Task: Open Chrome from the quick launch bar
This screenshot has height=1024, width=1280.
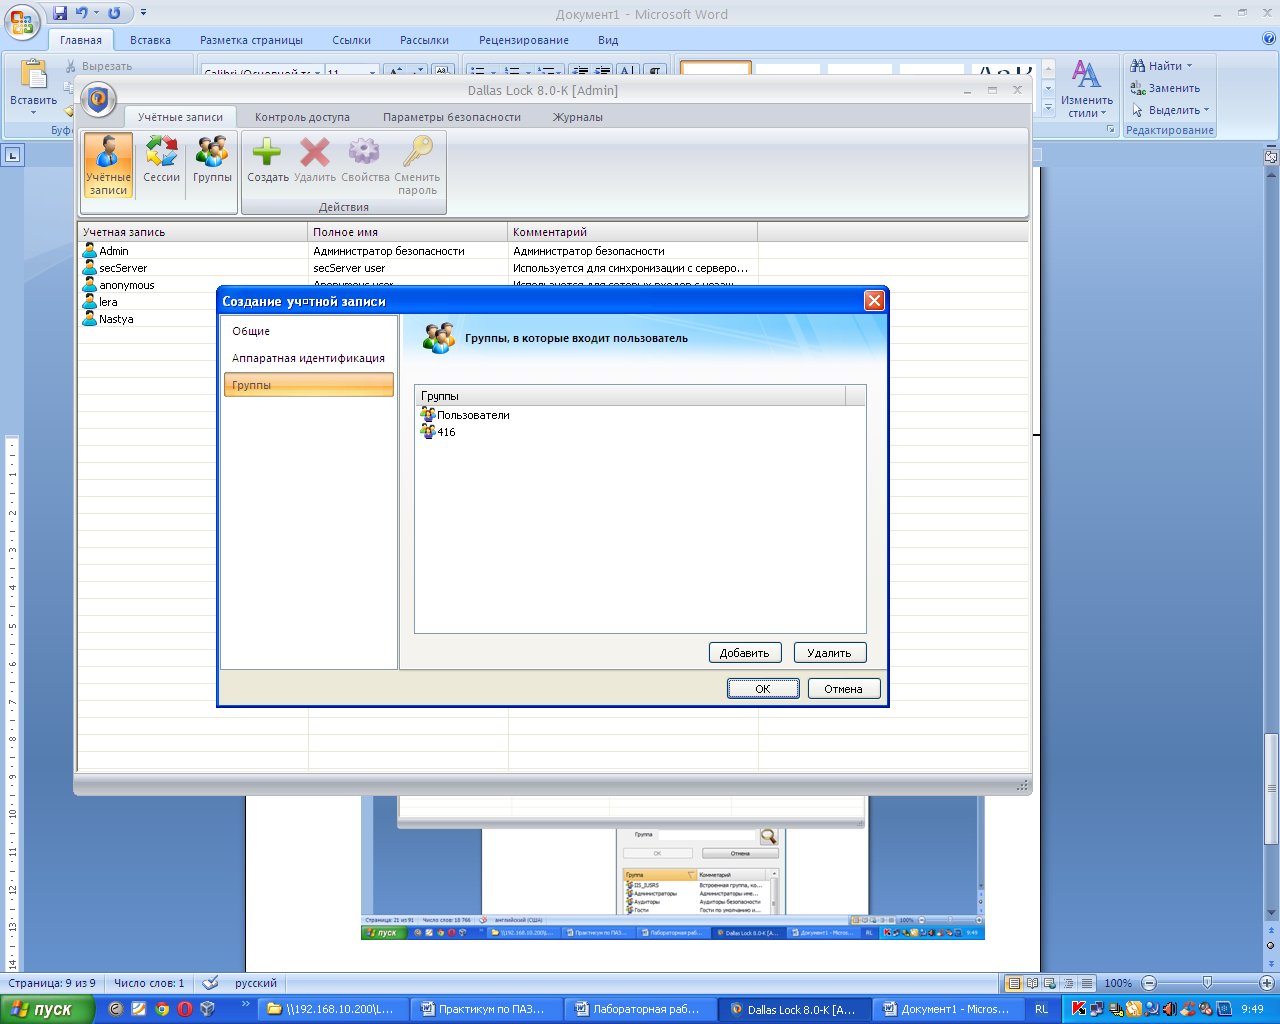Action: (x=162, y=1009)
